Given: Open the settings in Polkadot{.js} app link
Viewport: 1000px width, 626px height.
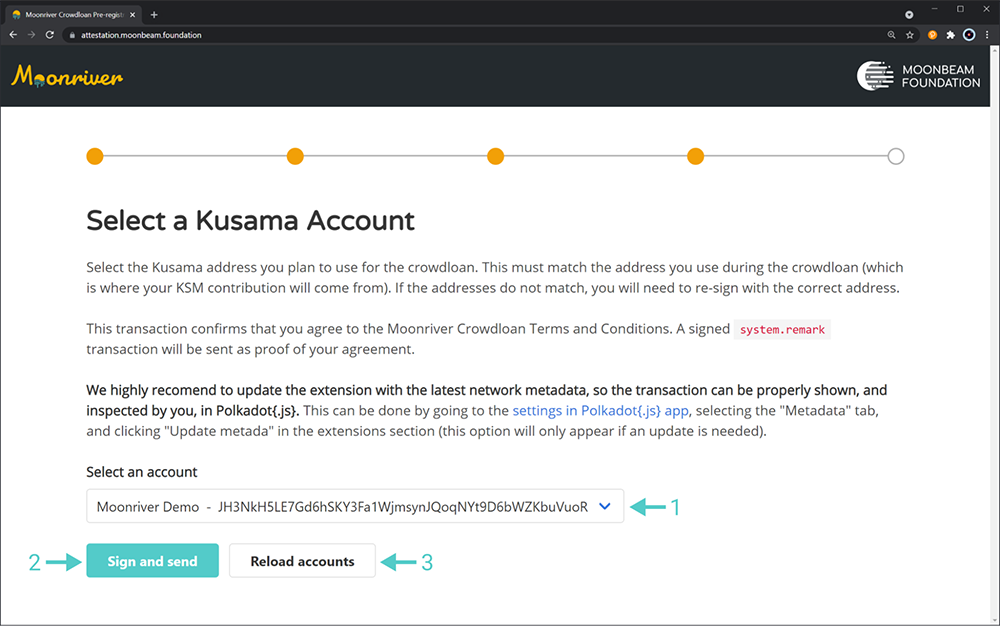Looking at the screenshot, I should 600,411.
